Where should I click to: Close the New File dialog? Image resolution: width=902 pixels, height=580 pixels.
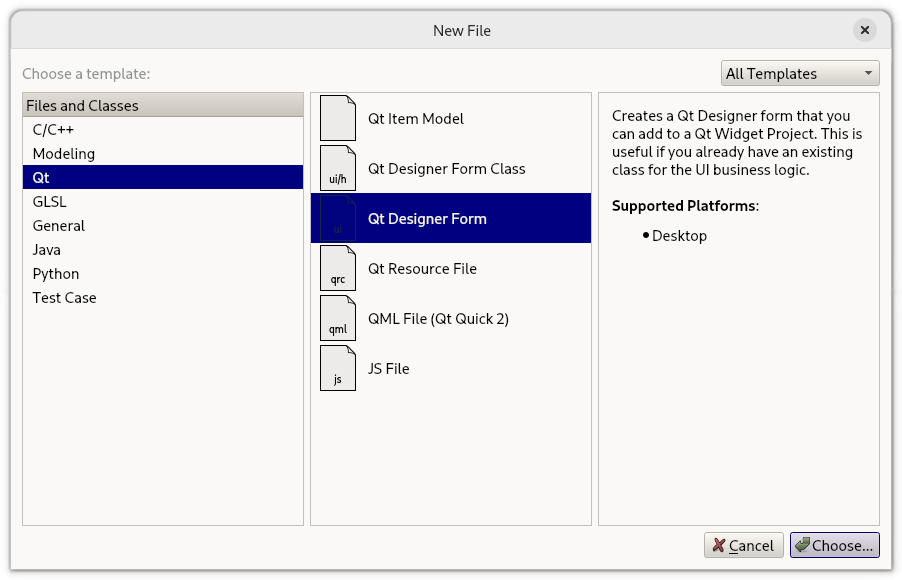click(x=865, y=30)
